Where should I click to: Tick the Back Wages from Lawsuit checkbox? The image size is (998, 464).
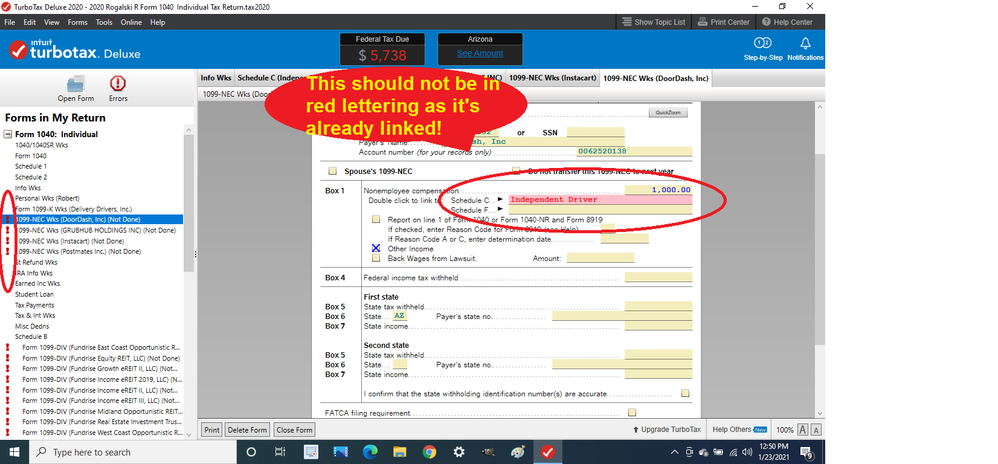(x=376, y=258)
